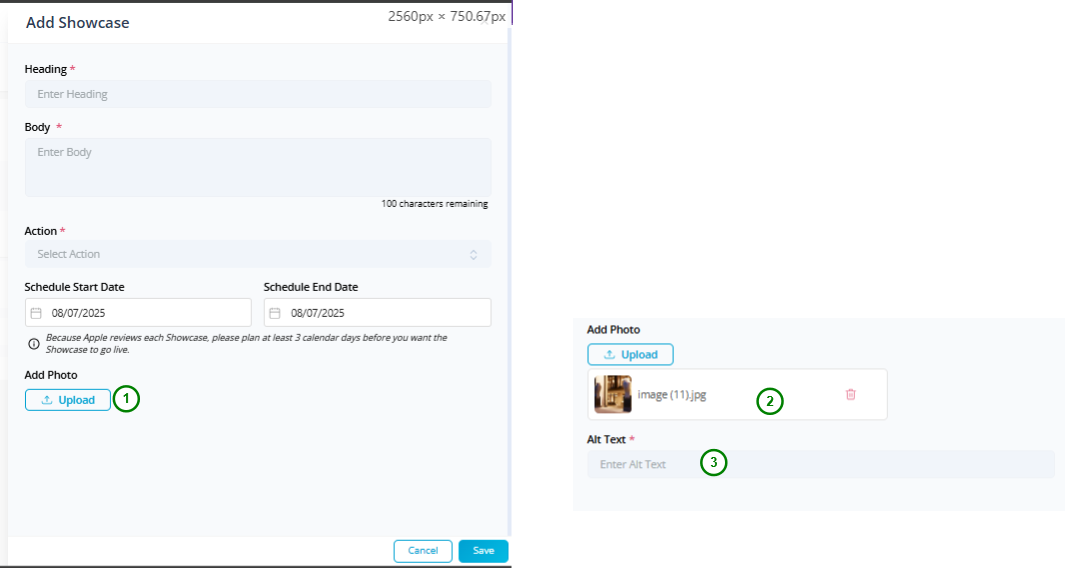Image resolution: width=1065 pixels, height=568 pixels.
Task: Open calendar icon in Schedule Start Date
Action: pyautogui.click(x=37, y=313)
